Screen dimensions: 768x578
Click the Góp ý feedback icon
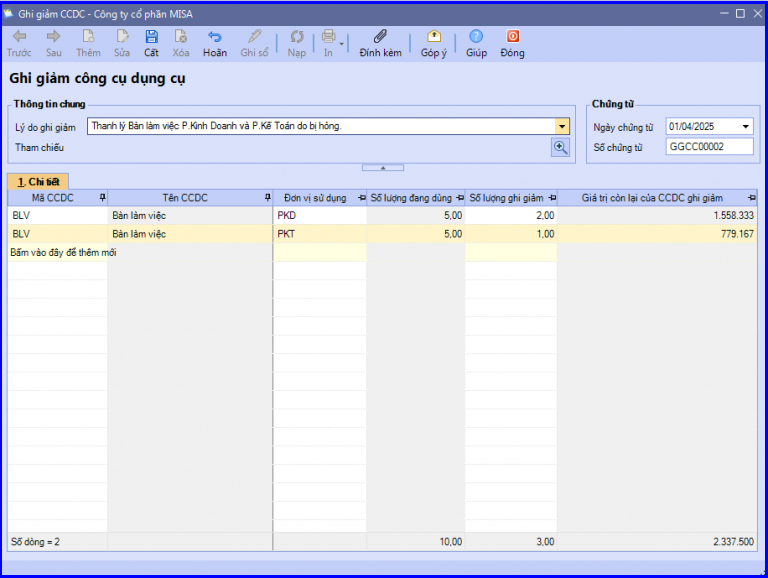point(433,36)
